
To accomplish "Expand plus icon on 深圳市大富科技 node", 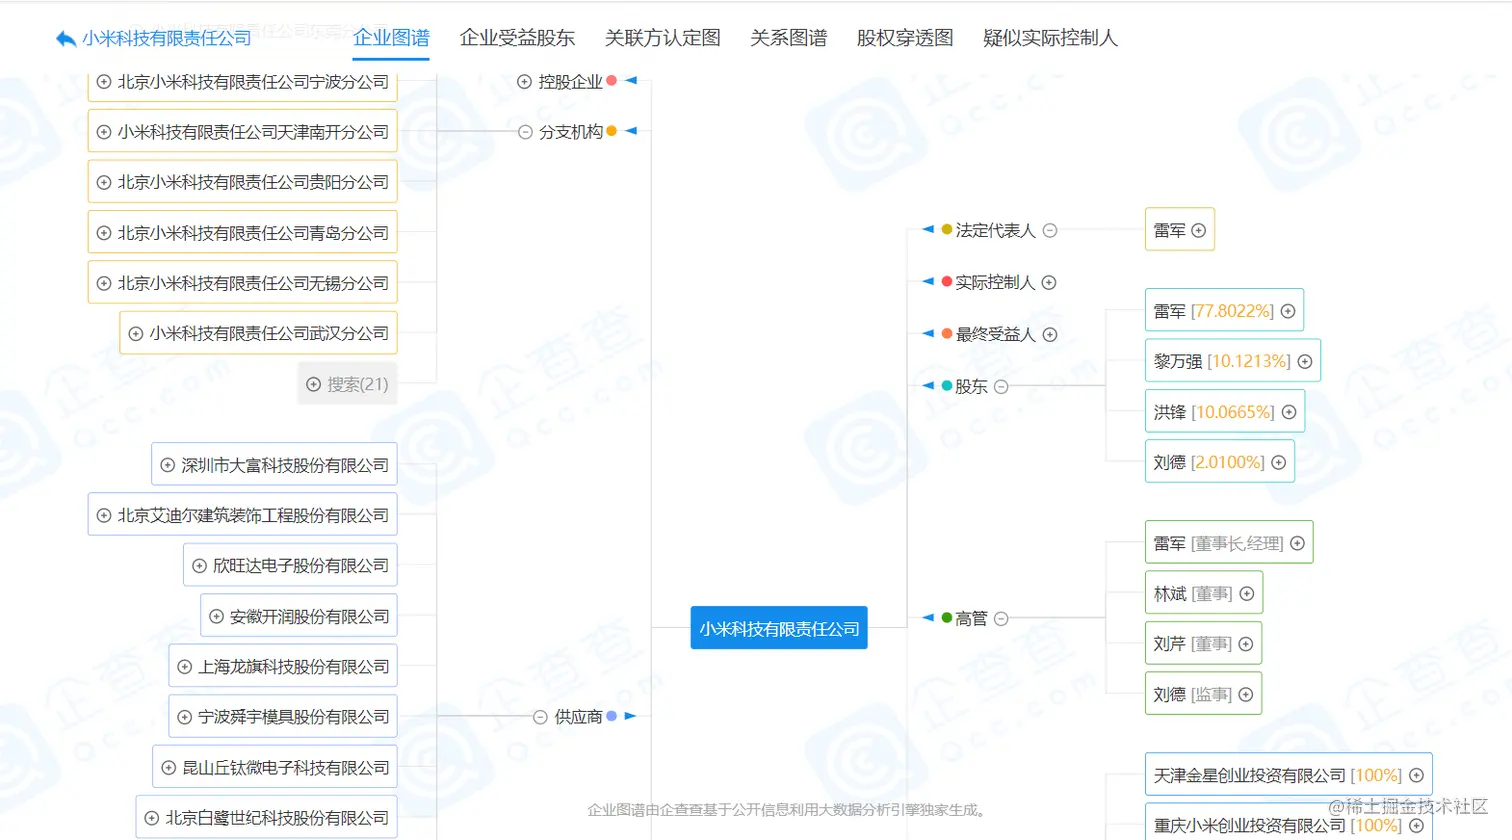I will pos(168,465).
